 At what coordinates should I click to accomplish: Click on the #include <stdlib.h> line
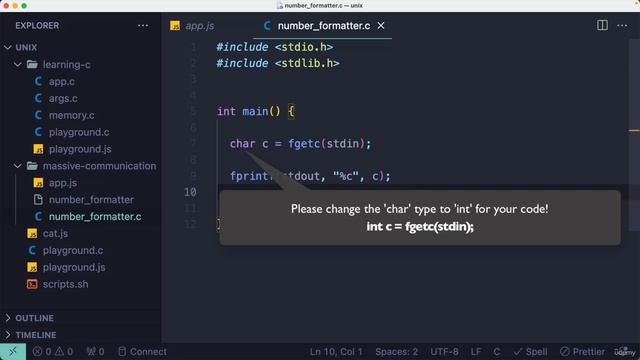(x=278, y=63)
